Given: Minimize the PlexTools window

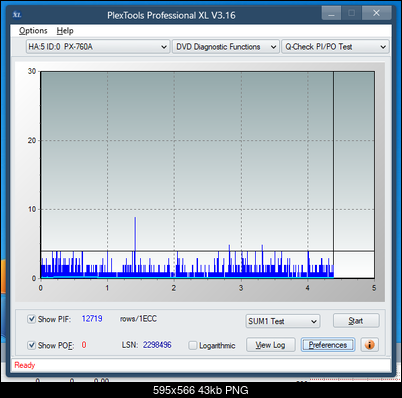Looking at the screenshot, I should [x=331, y=14].
